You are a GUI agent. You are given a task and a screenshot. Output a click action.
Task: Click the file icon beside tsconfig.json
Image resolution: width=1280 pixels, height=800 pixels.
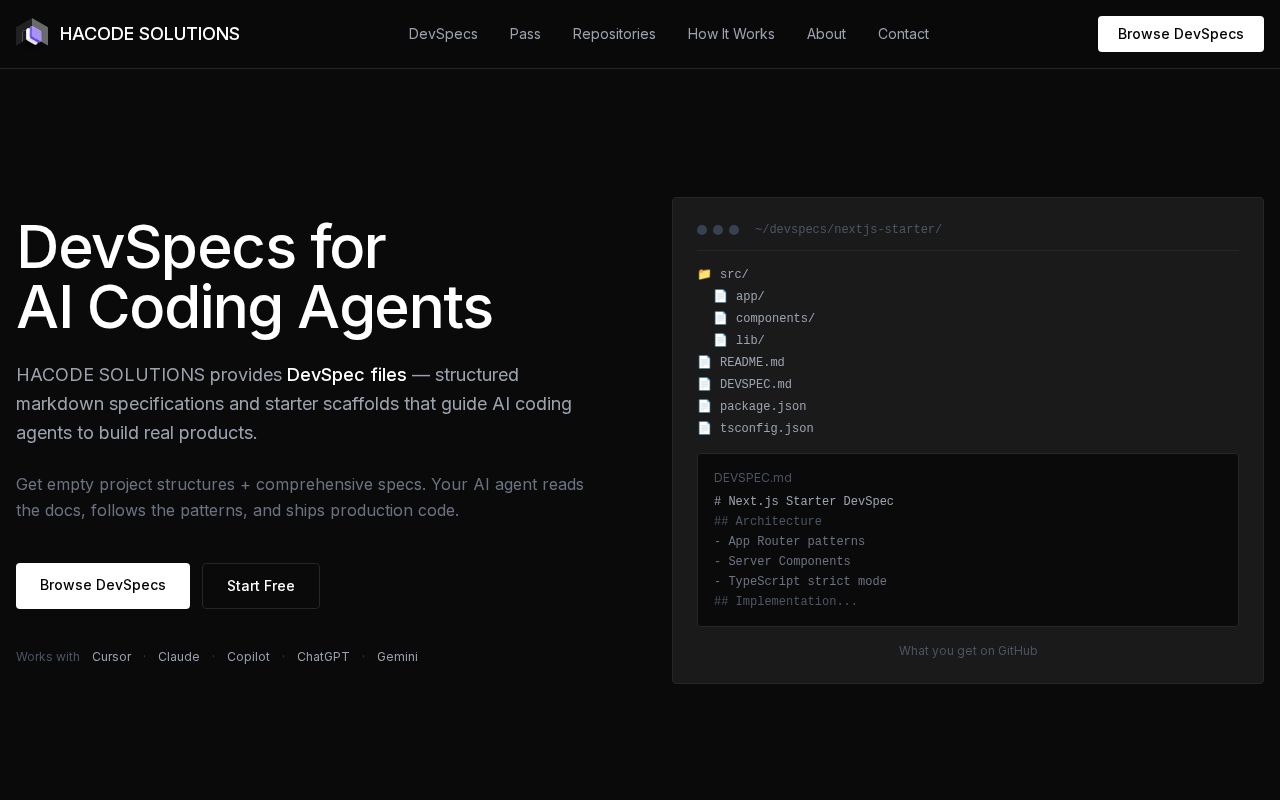704,429
